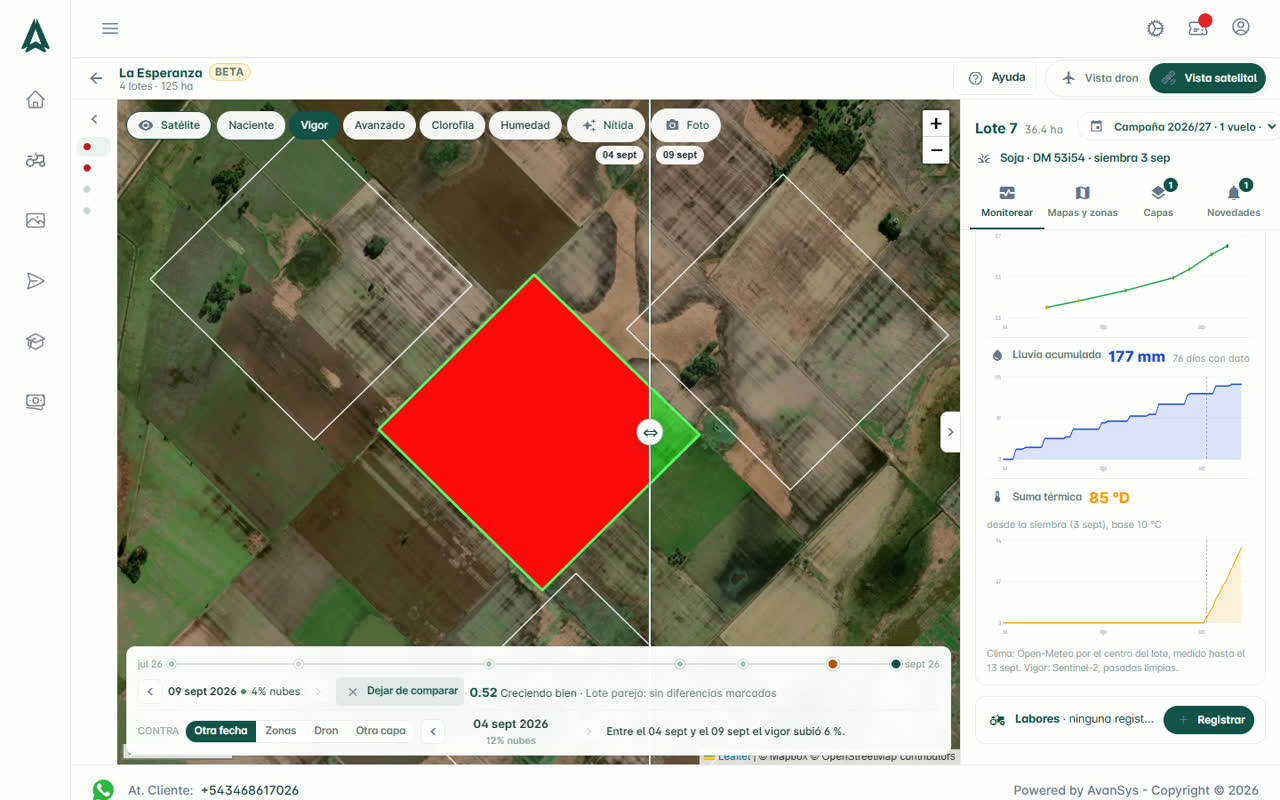Viewport: 1280px width, 800px height.
Task: Zoom in on the map
Action: (936, 124)
